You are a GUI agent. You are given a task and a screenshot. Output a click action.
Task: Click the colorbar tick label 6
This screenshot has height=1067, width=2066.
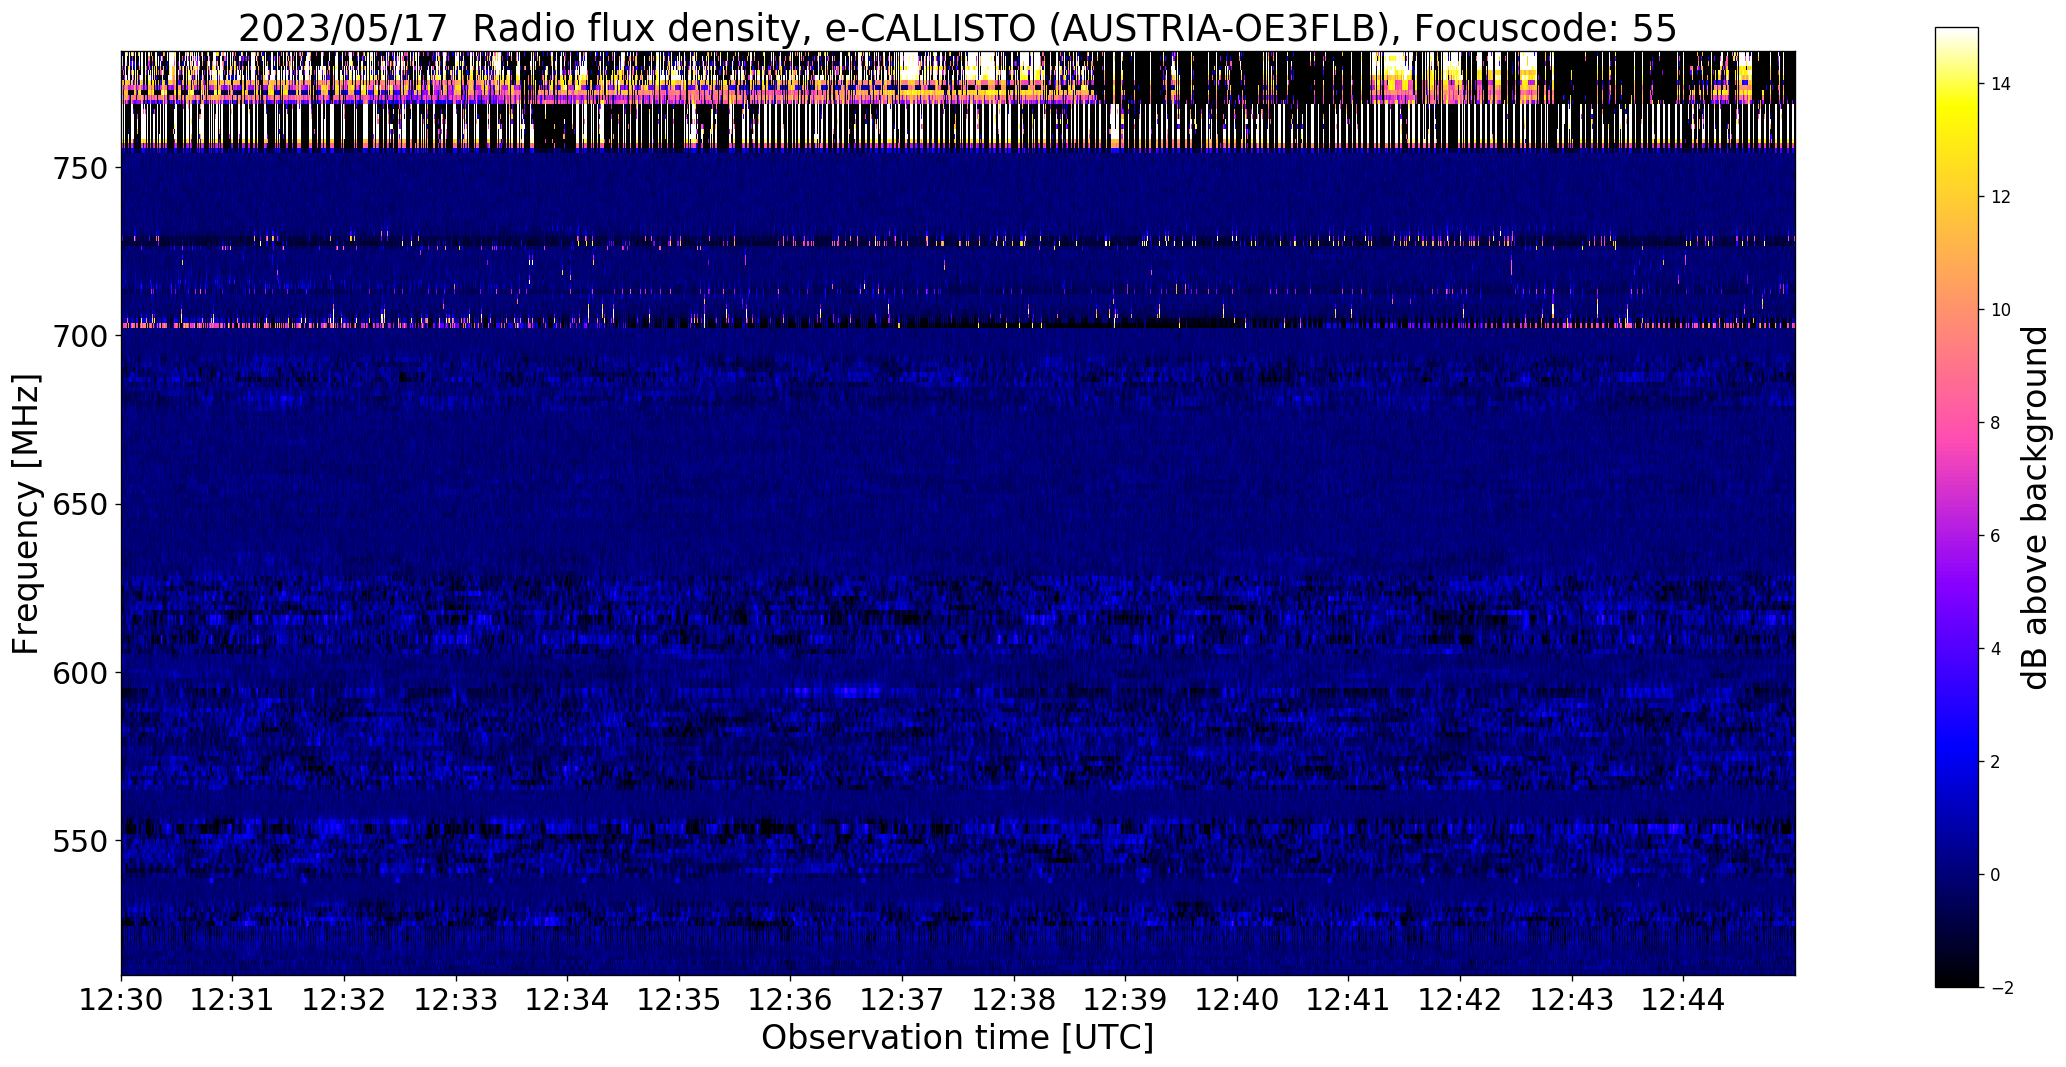pyautogui.click(x=1996, y=536)
